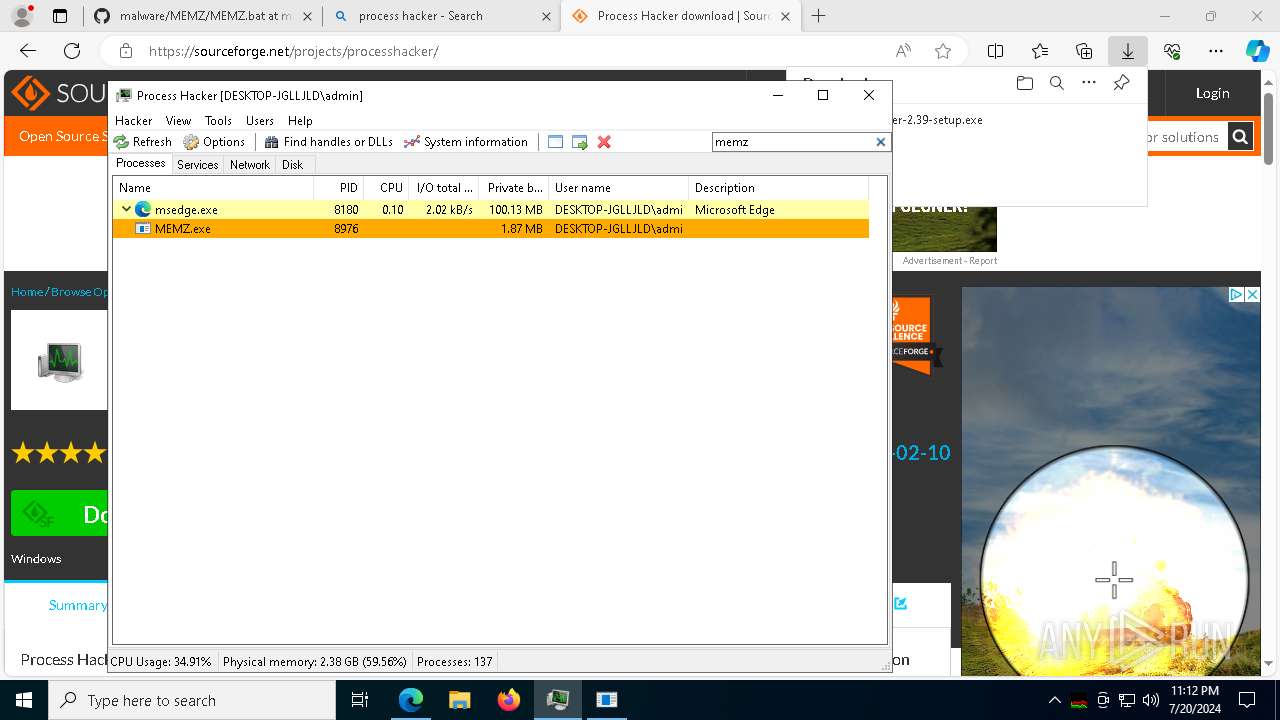
Task: Click the Refresh toolbar button
Action: [x=142, y=142]
